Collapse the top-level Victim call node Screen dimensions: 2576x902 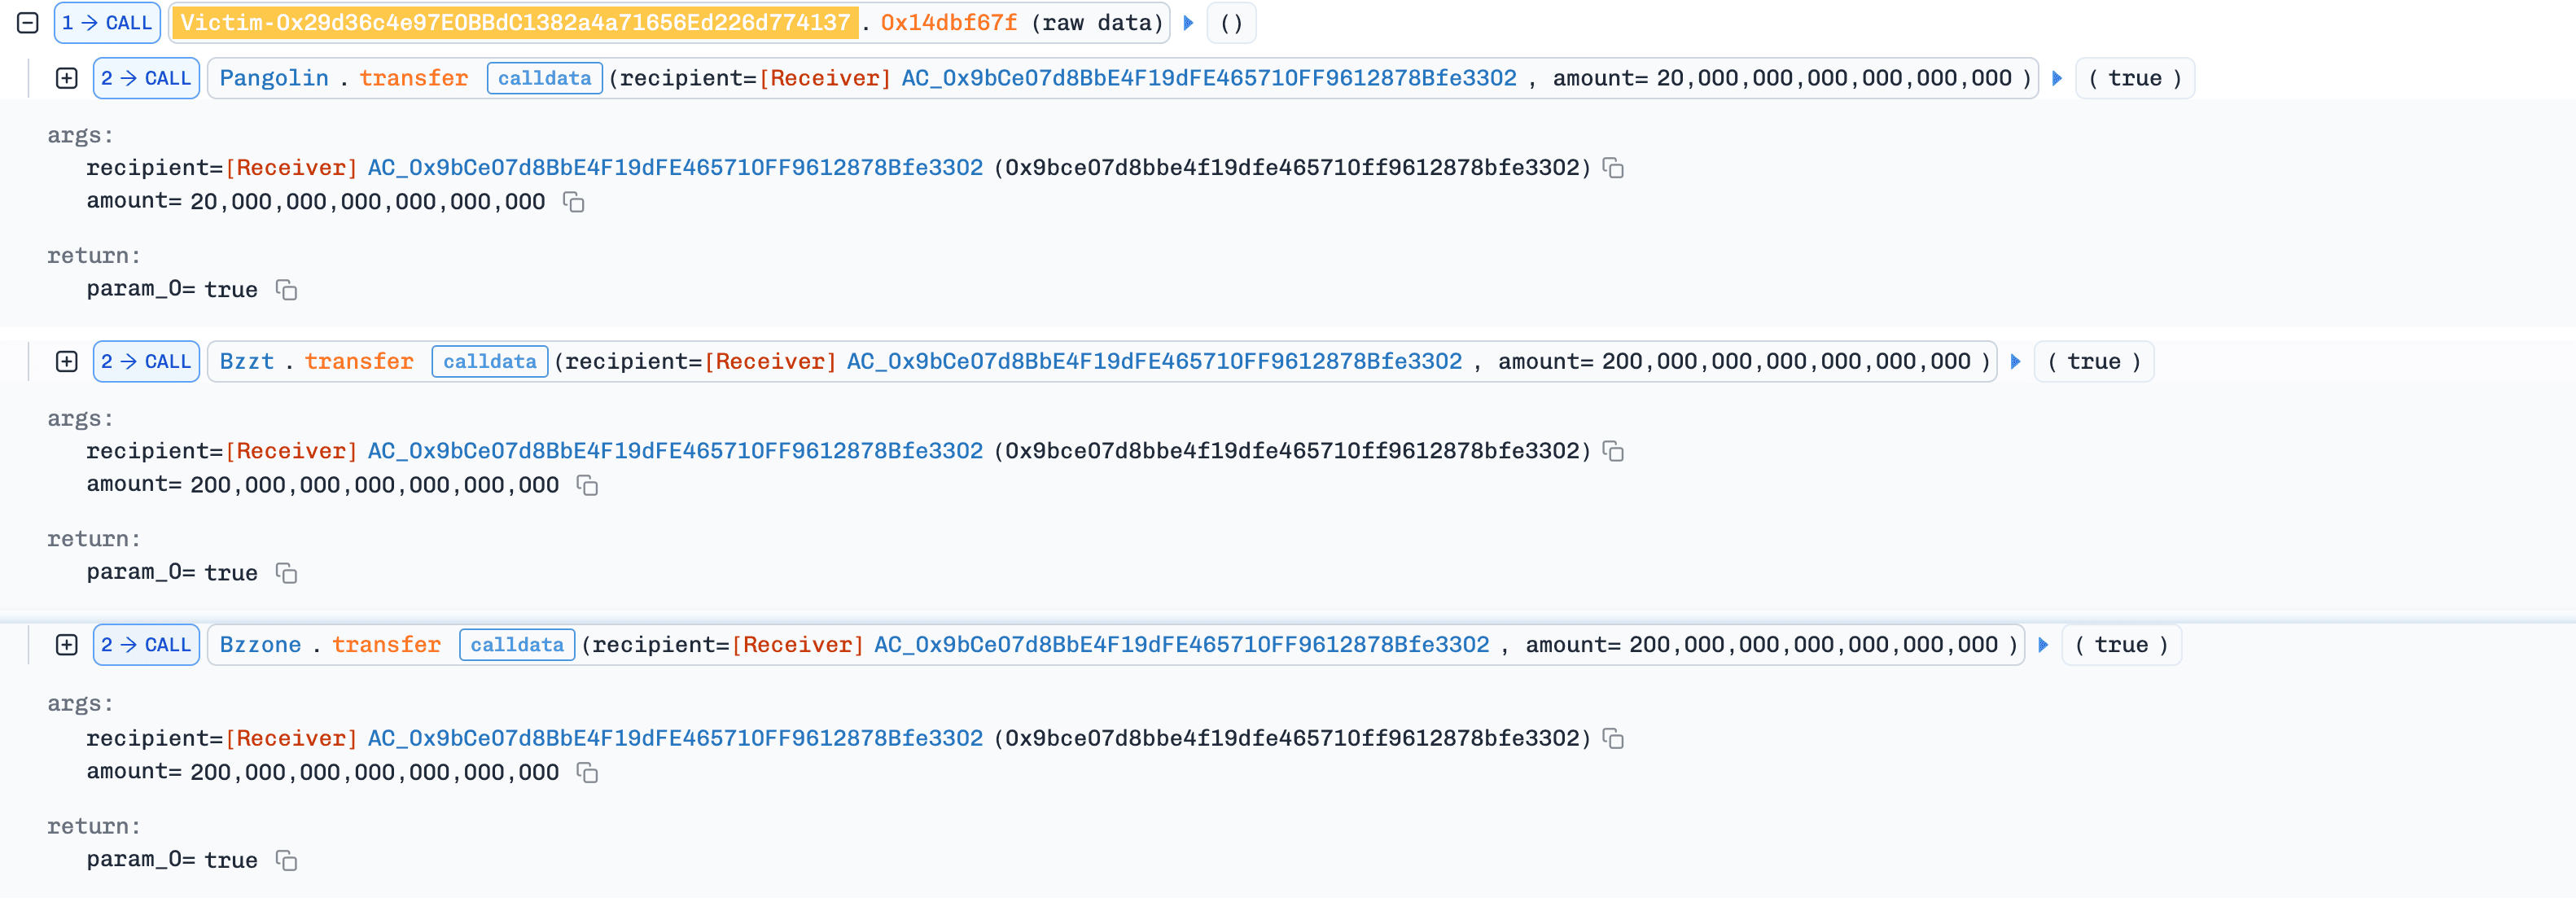coord(28,22)
